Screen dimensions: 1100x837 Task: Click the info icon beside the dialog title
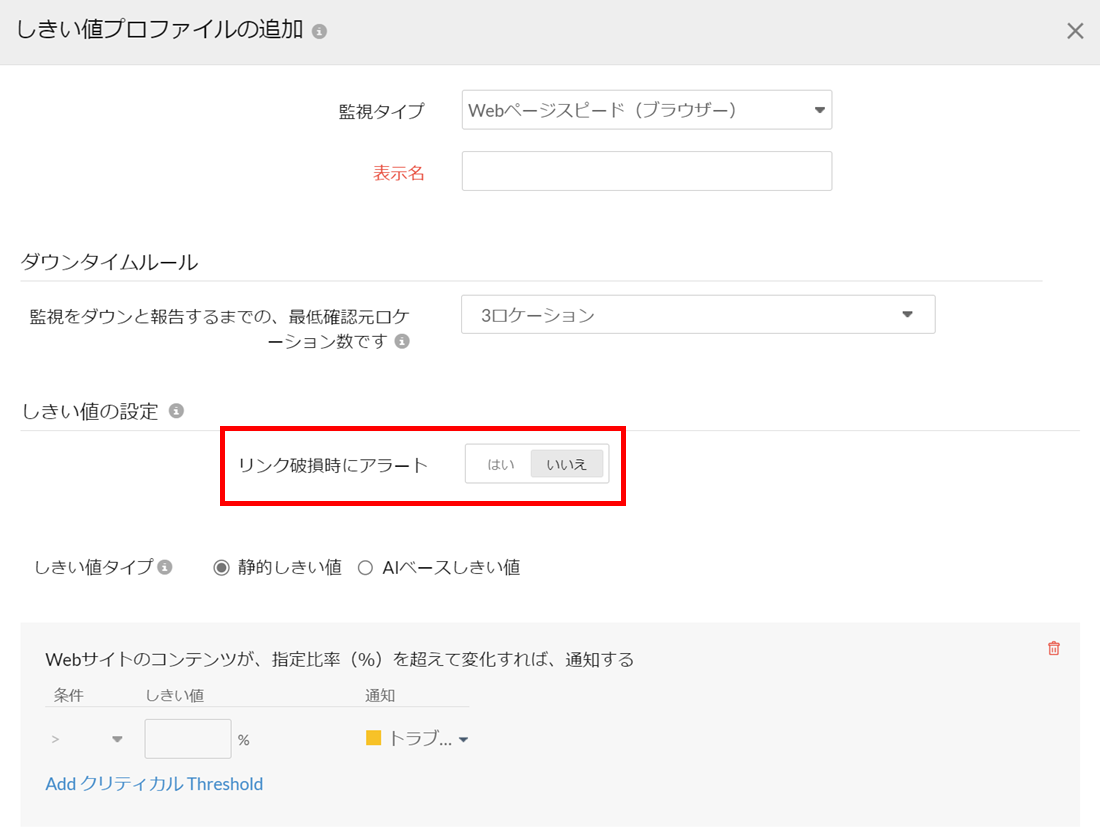[320, 32]
